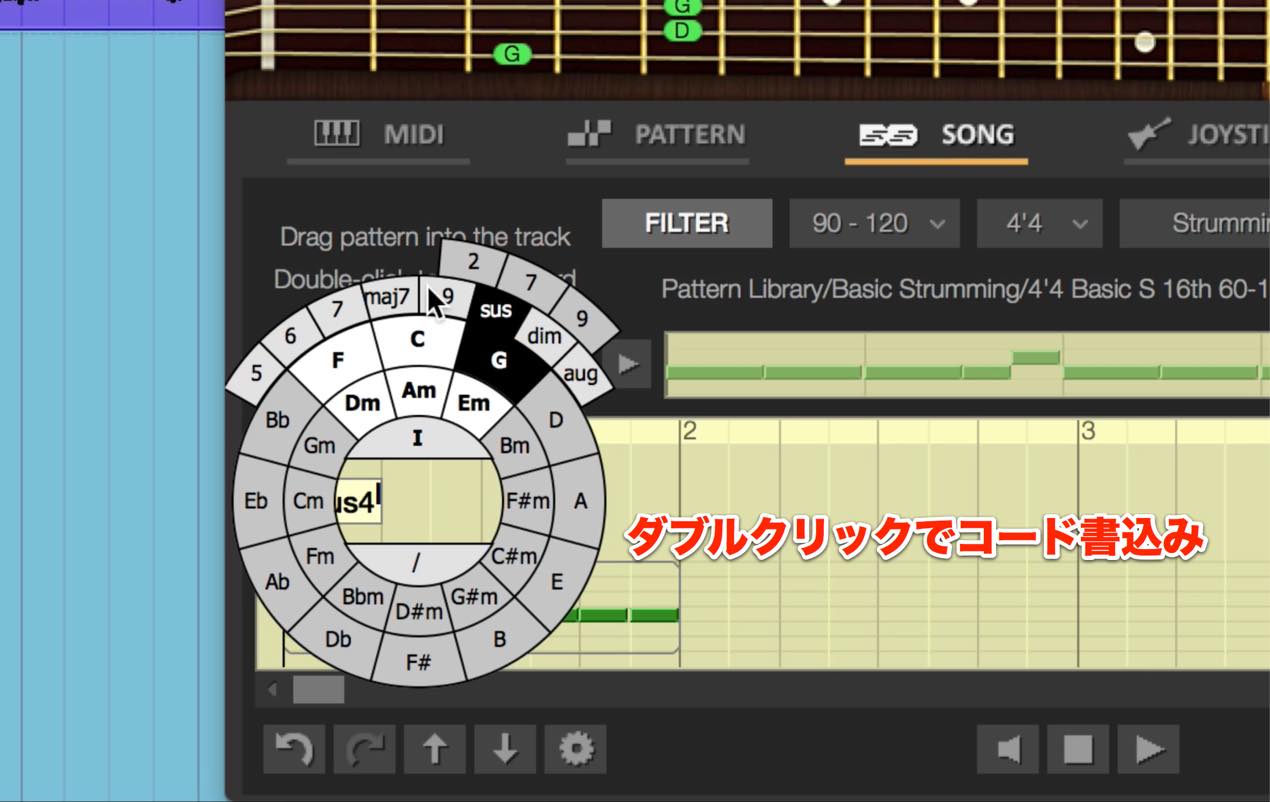The width and height of the screenshot is (1270, 802).
Task: Click the undo arrow icon
Action: click(x=294, y=749)
